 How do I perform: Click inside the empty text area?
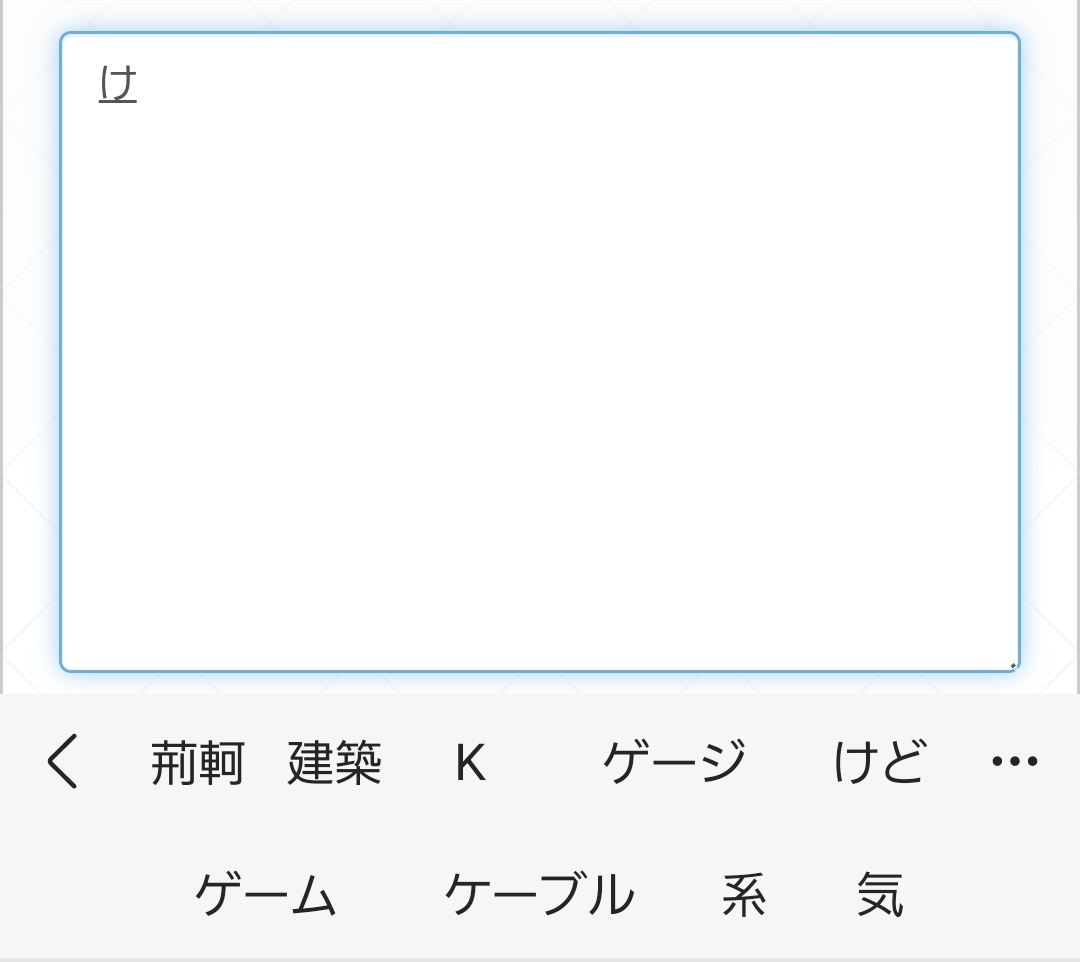point(540,380)
